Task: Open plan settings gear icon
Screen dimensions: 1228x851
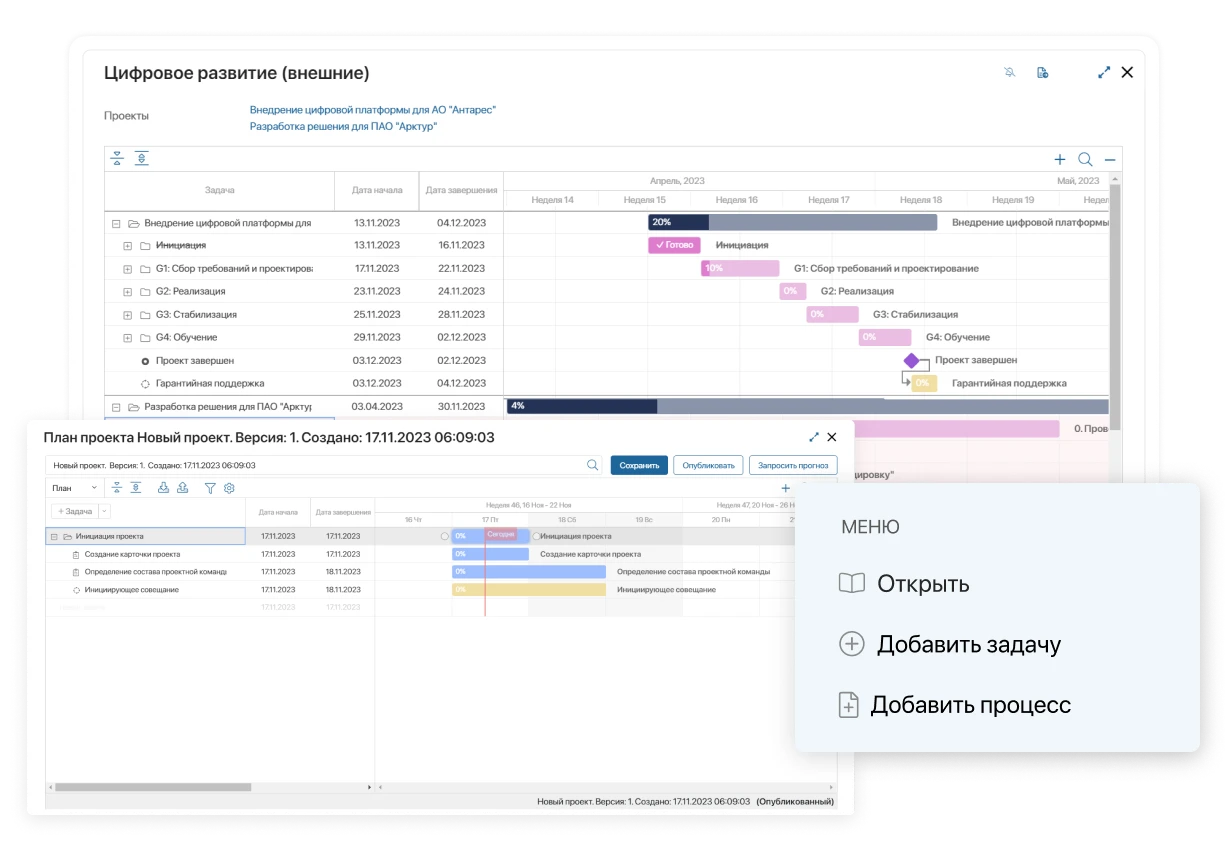Action: pos(229,488)
